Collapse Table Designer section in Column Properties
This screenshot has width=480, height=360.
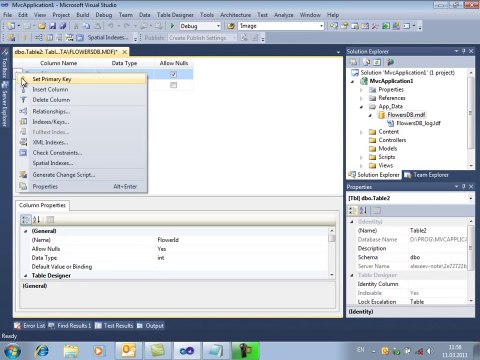click(26, 276)
